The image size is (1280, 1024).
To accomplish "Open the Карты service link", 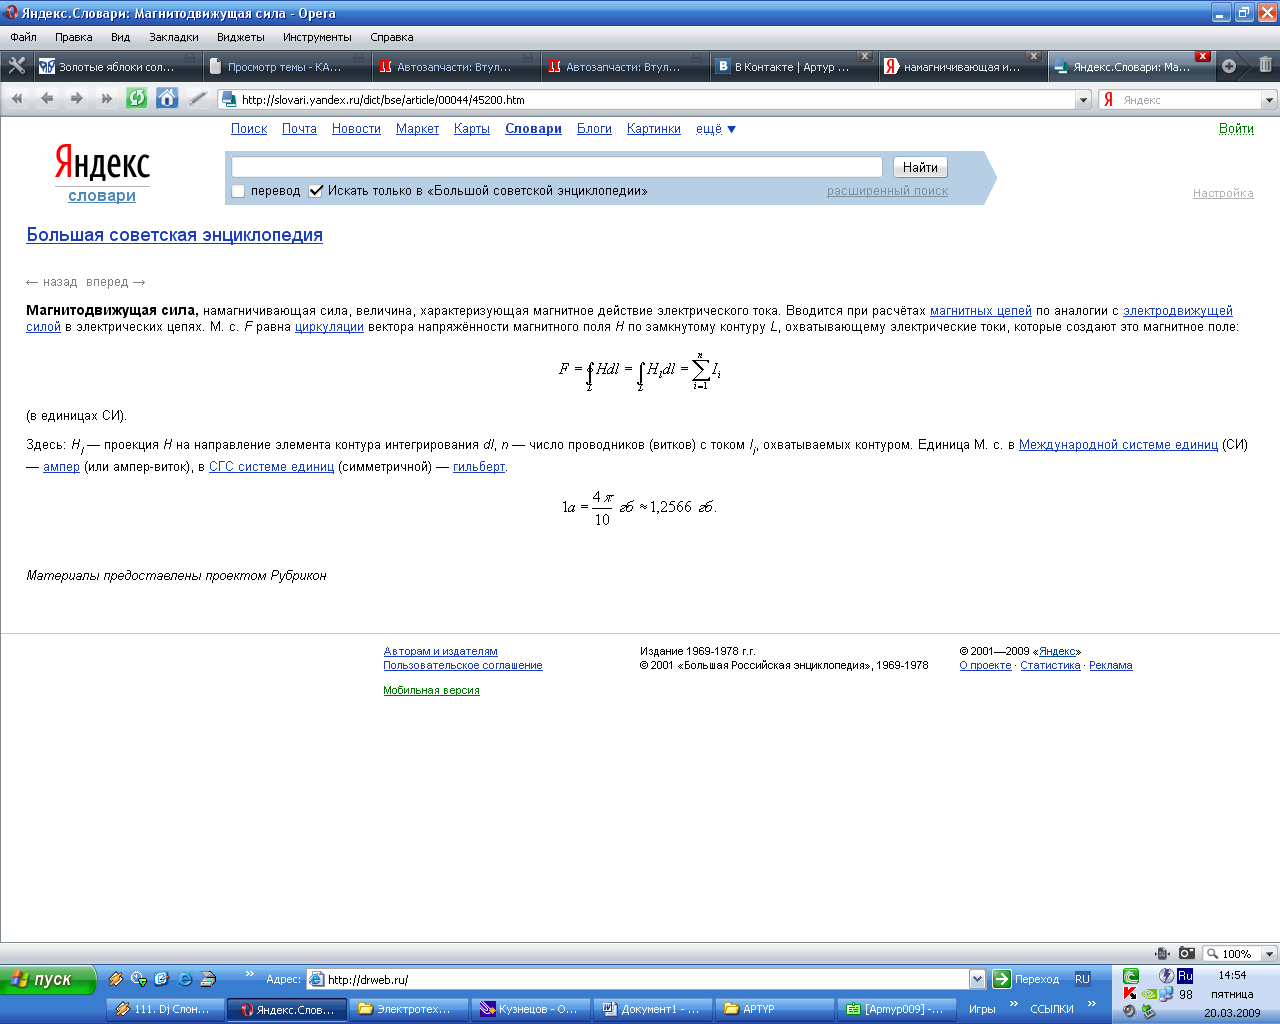I will pos(472,129).
